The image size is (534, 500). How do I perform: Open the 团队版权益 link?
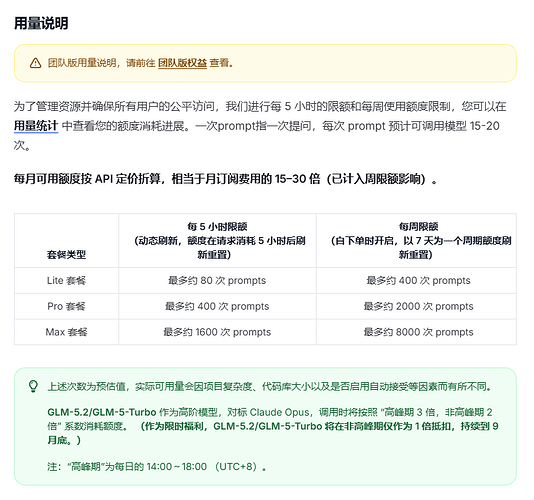182,63
